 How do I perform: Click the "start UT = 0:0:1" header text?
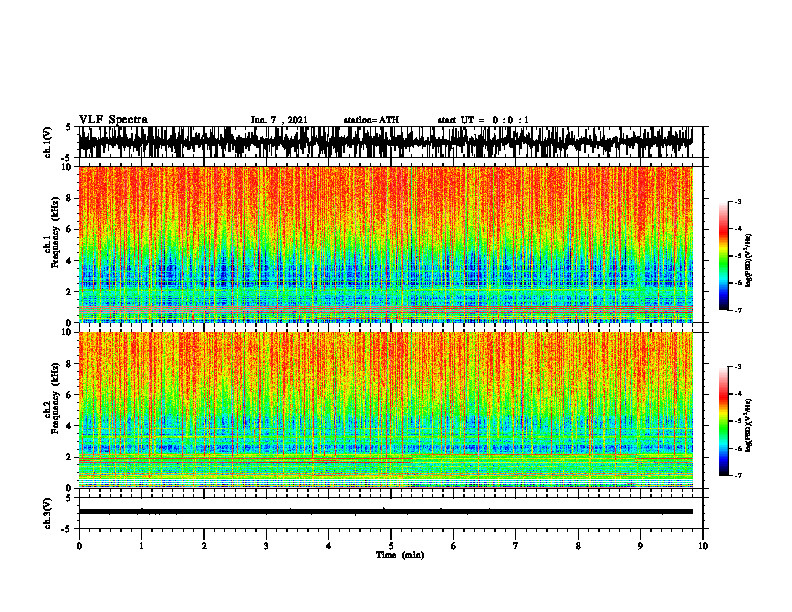point(483,120)
